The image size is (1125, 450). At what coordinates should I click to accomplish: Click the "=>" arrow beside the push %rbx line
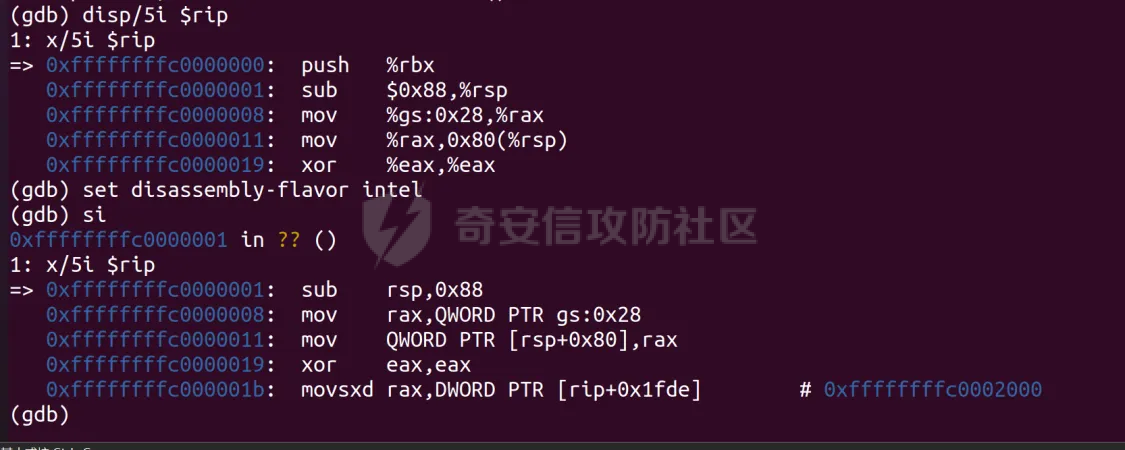click(x=22, y=65)
